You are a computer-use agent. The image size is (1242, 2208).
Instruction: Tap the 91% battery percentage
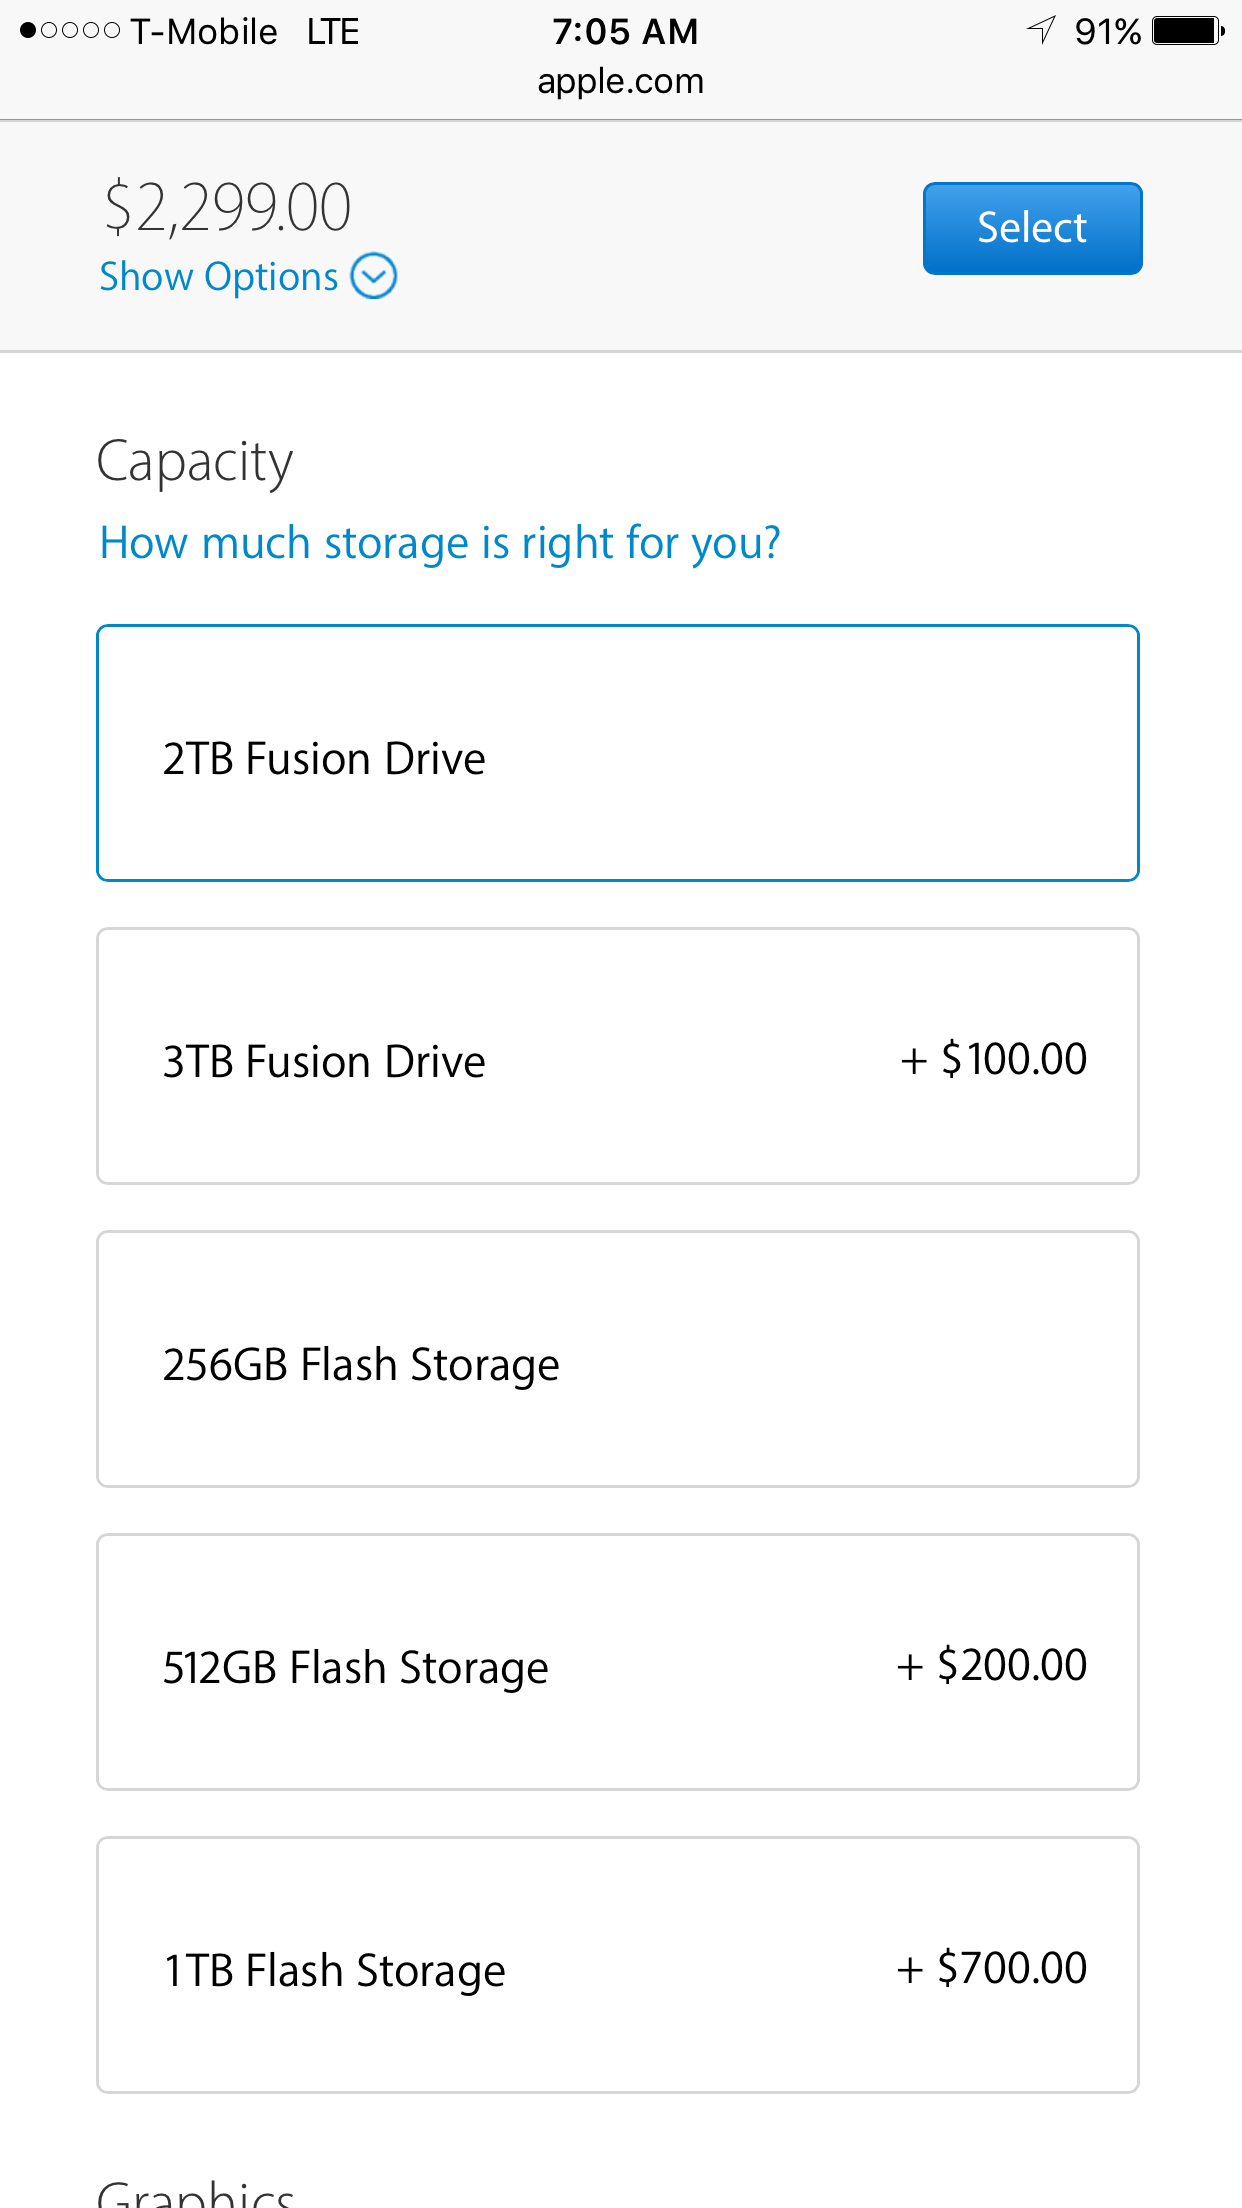pyautogui.click(x=1107, y=32)
